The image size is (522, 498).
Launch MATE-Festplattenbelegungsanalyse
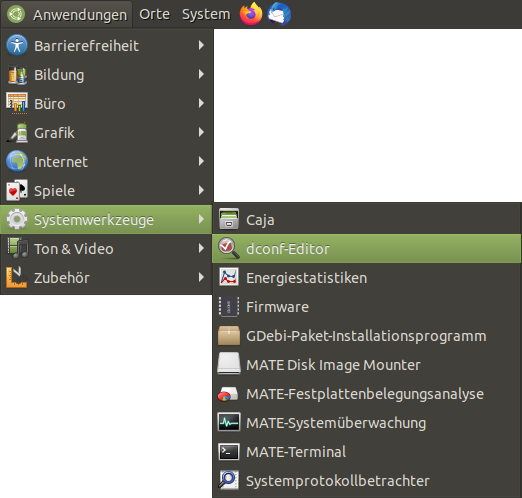pos(367,394)
